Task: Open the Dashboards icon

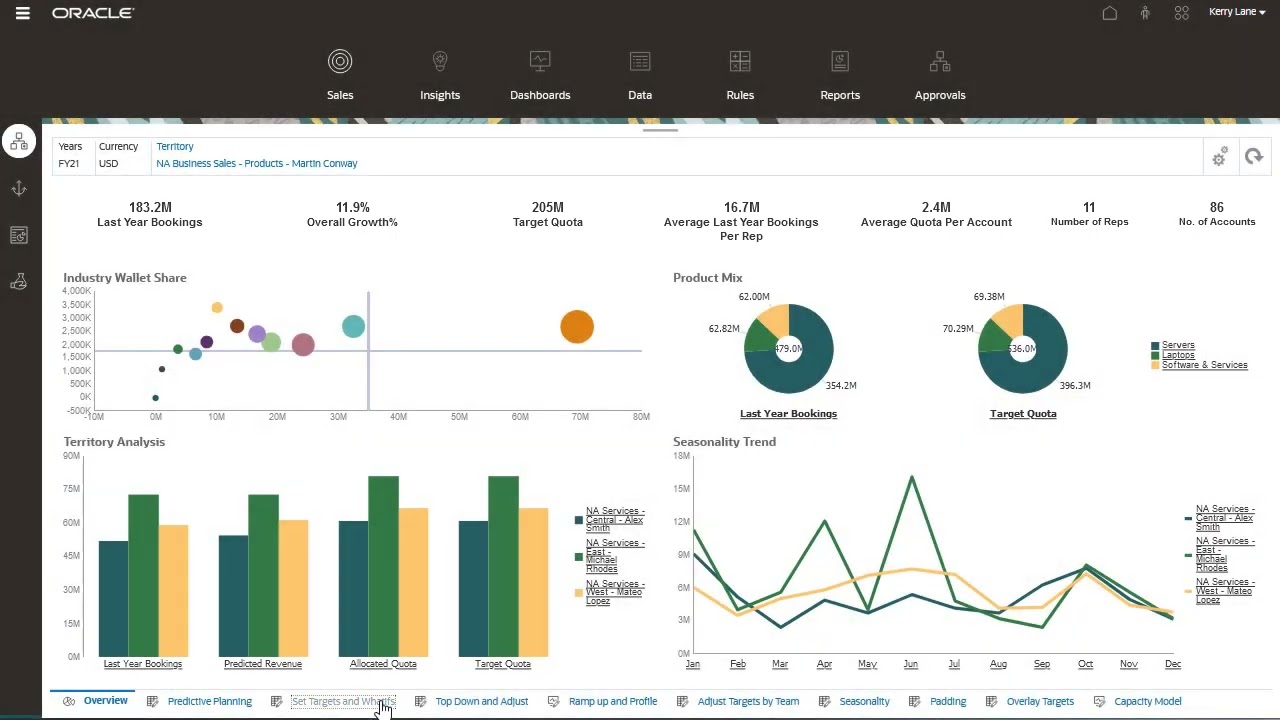Action: tap(540, 62)
